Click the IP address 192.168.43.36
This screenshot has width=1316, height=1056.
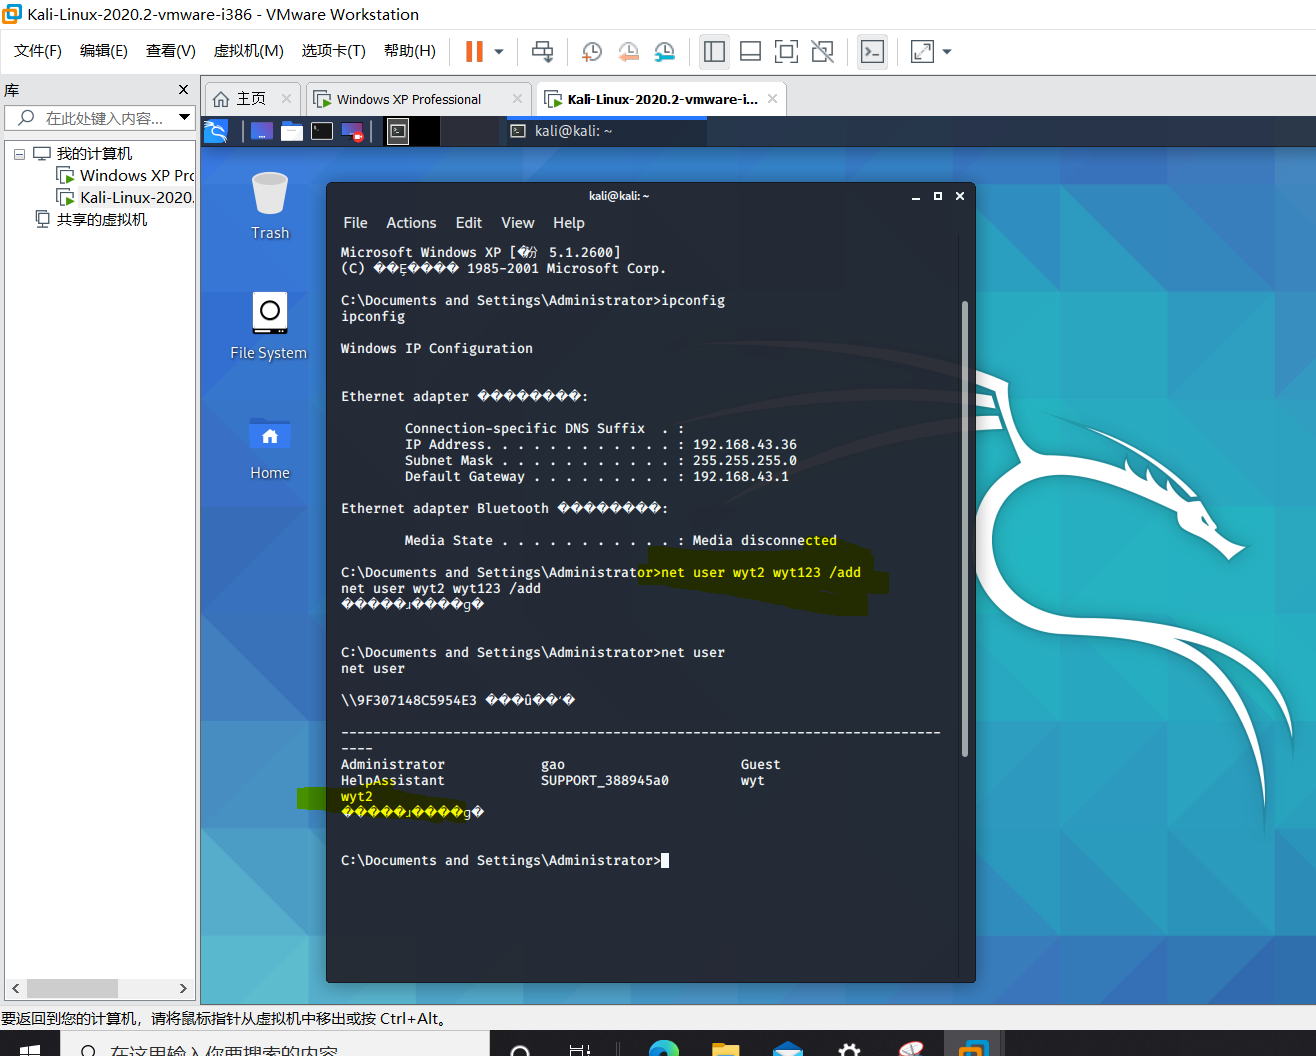coord(745,445)
